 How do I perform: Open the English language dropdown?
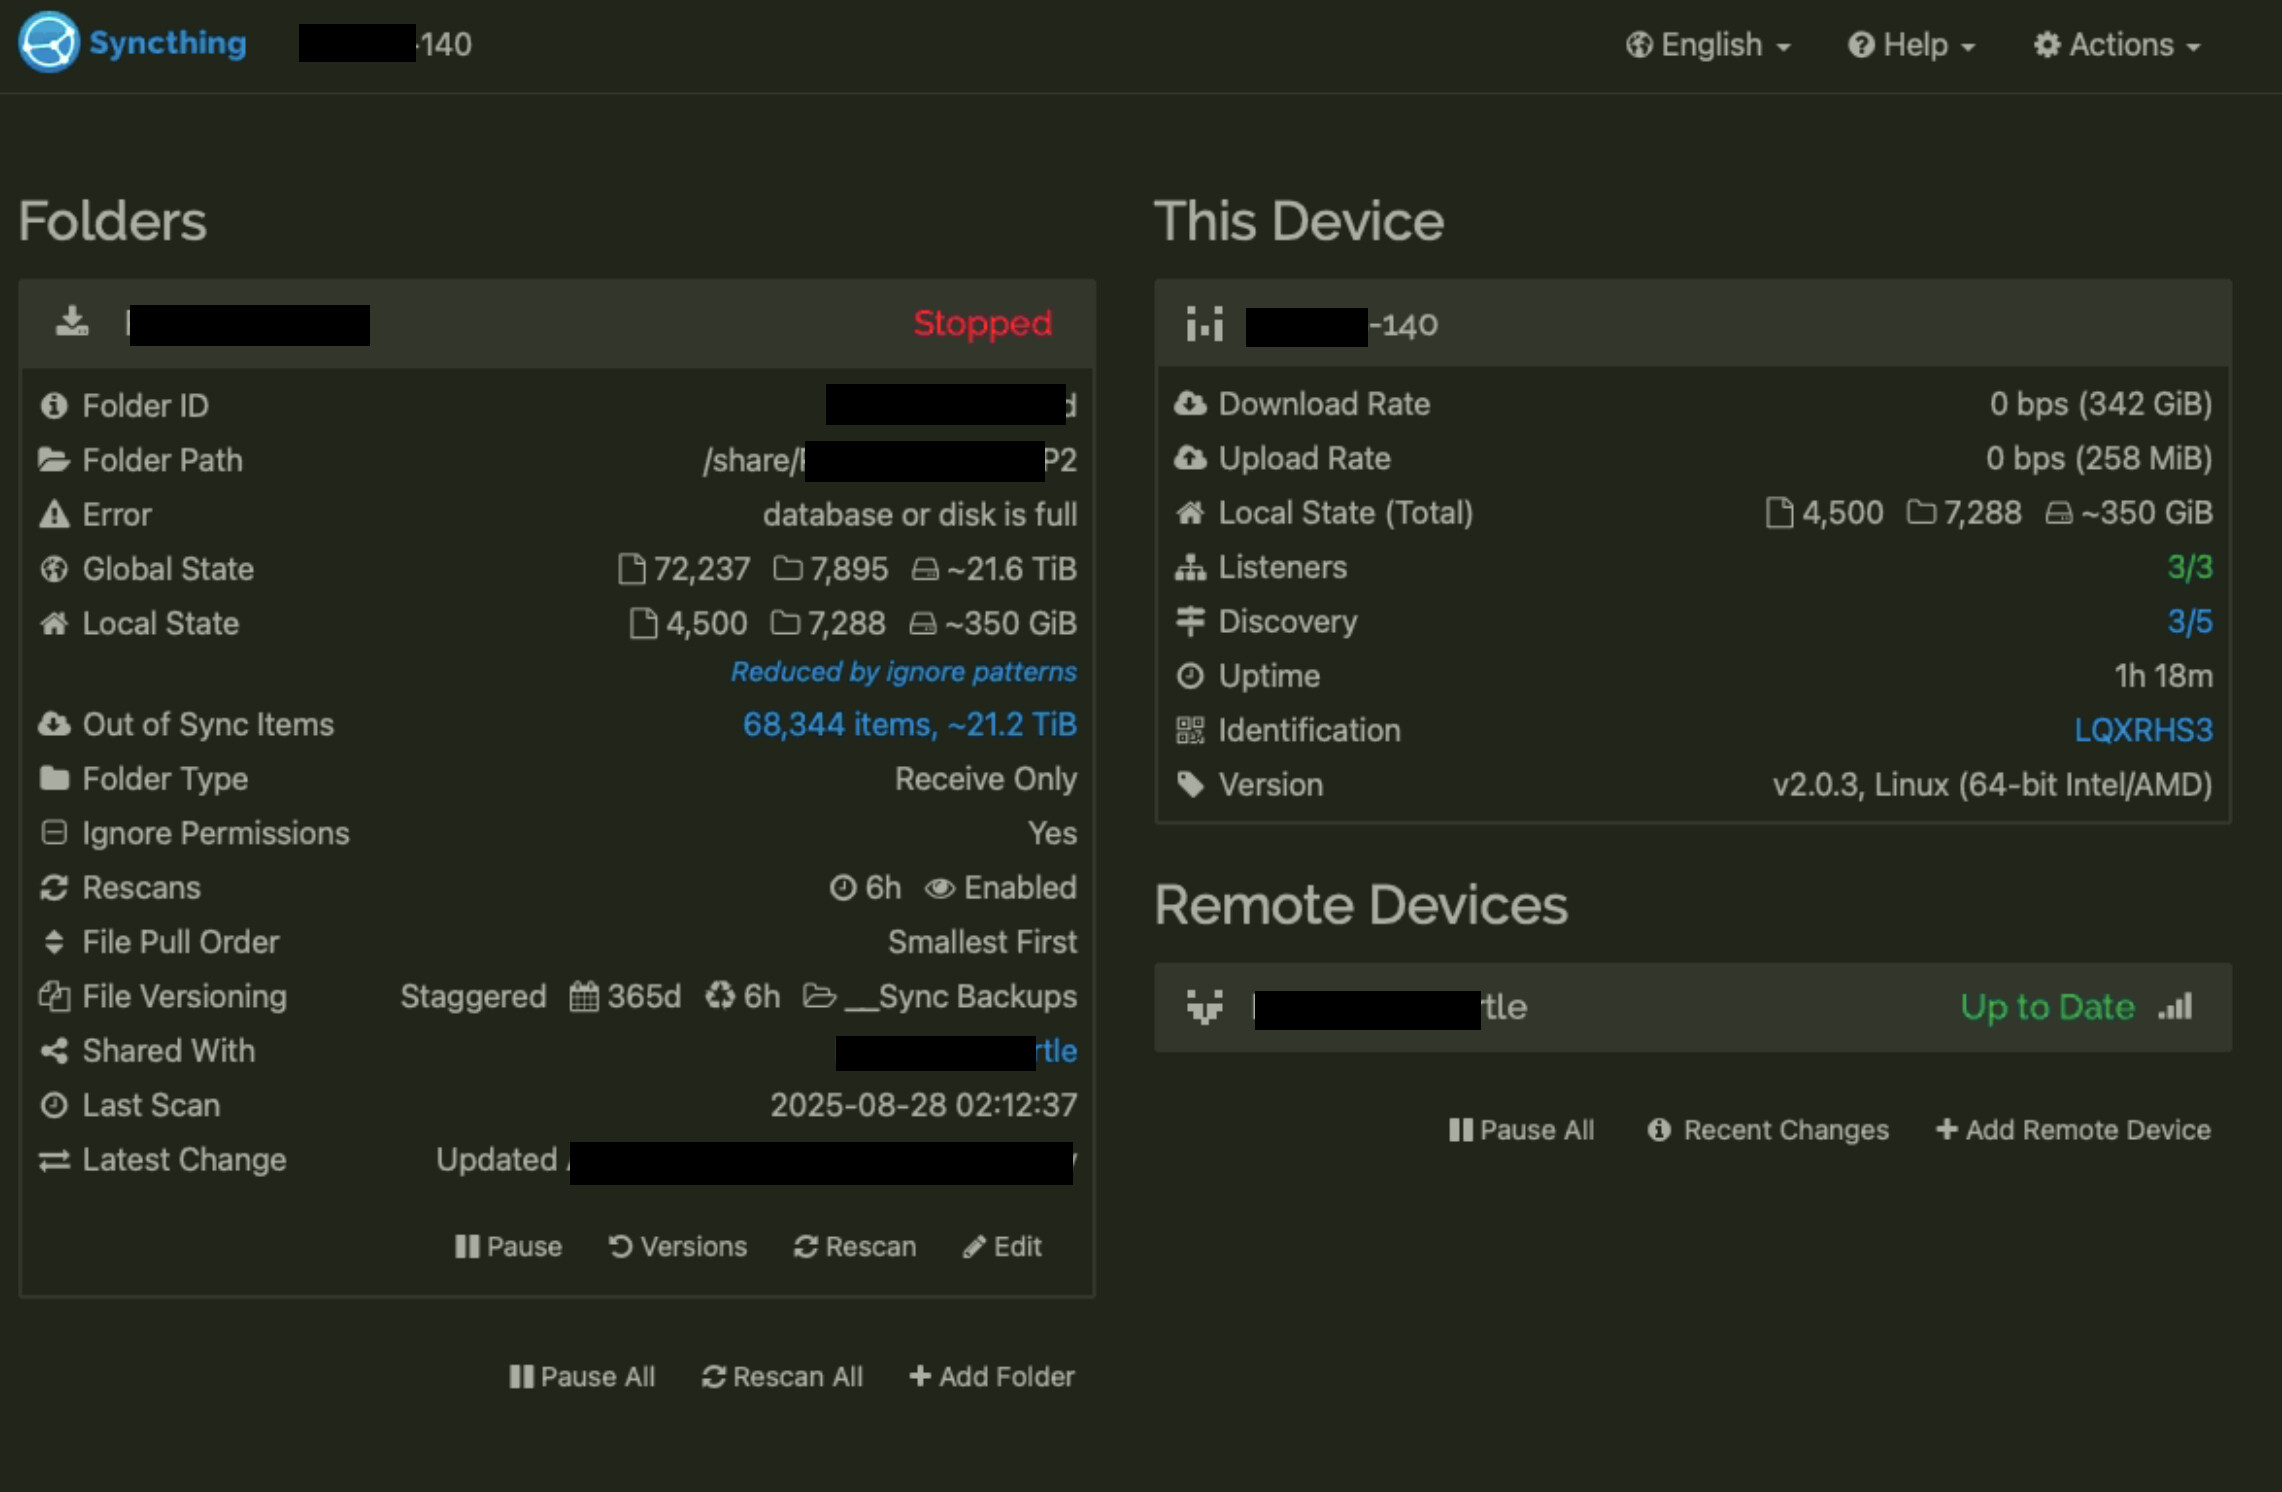[1708, 45]
